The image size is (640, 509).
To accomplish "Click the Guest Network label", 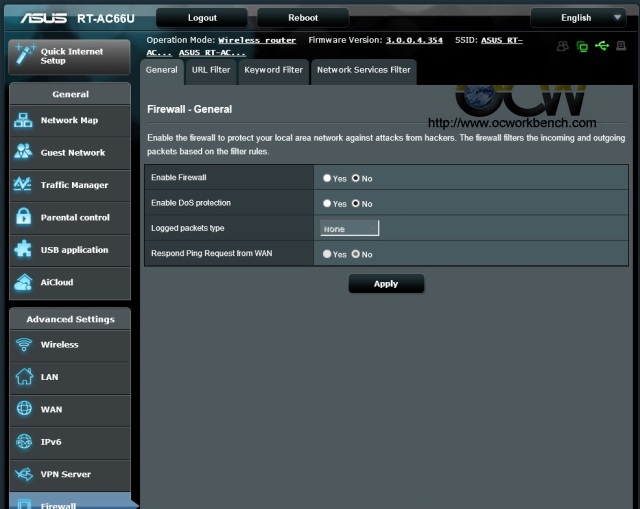I will [73, 153].
